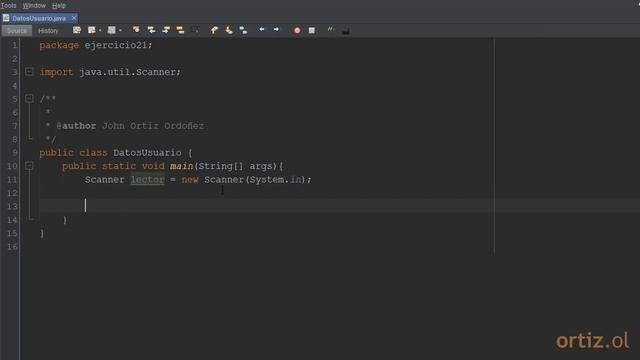Open the Tools menu
The height and width of the screenshot is (360, 640).
8,6
